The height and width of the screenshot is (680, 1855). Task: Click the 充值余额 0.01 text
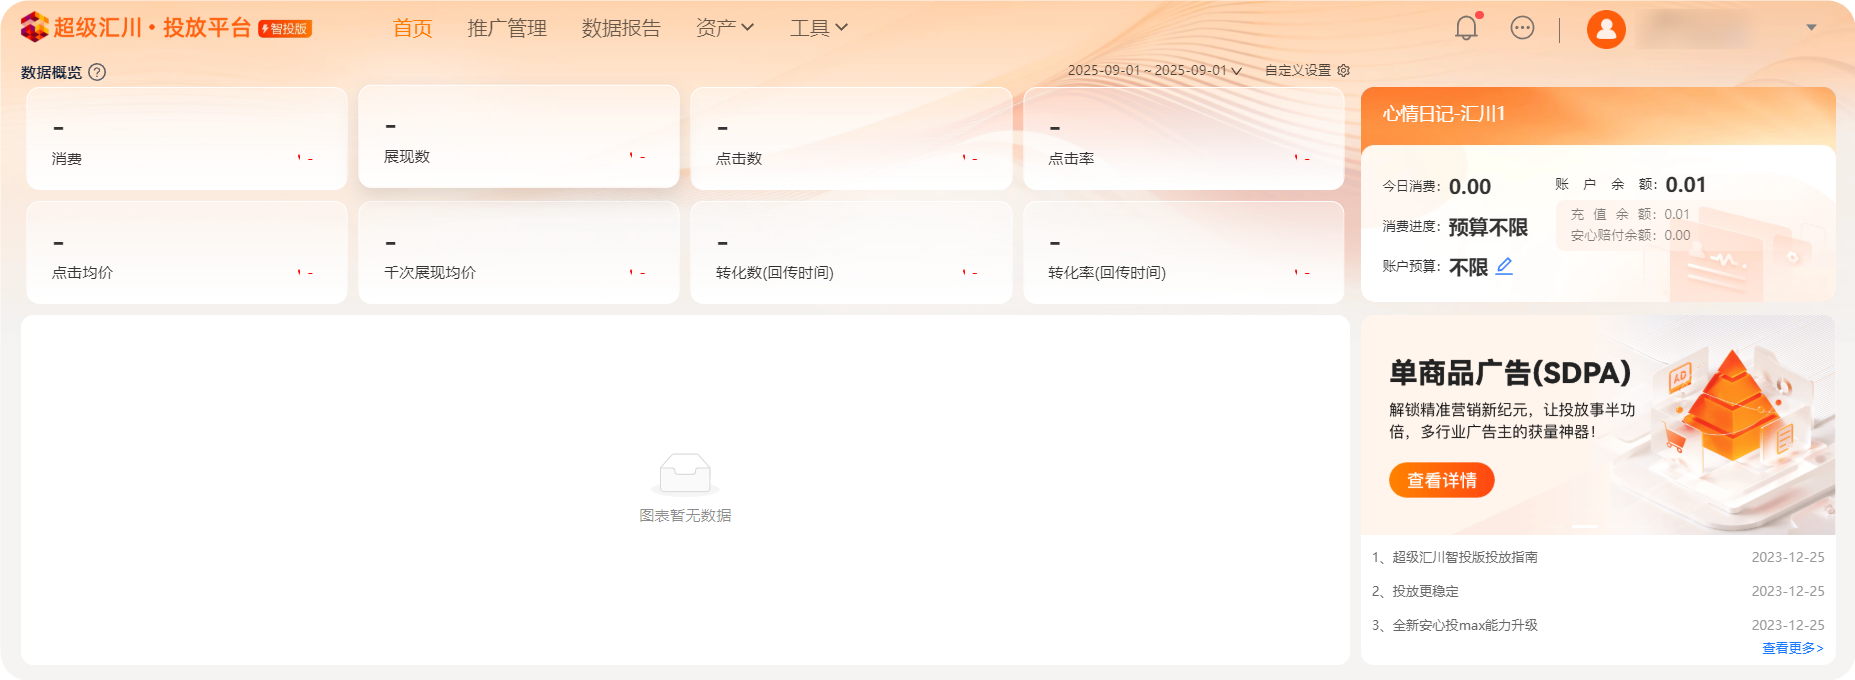pyautogui.click(x=1630, y=214)
